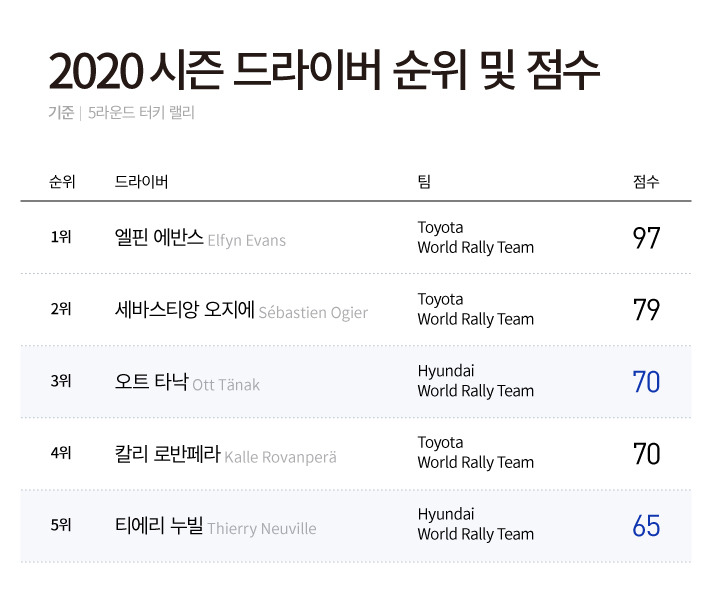Click the score 97 for Elfyn Evans
The height and width of the screenshot is (600, 712).
pos(646,238)
